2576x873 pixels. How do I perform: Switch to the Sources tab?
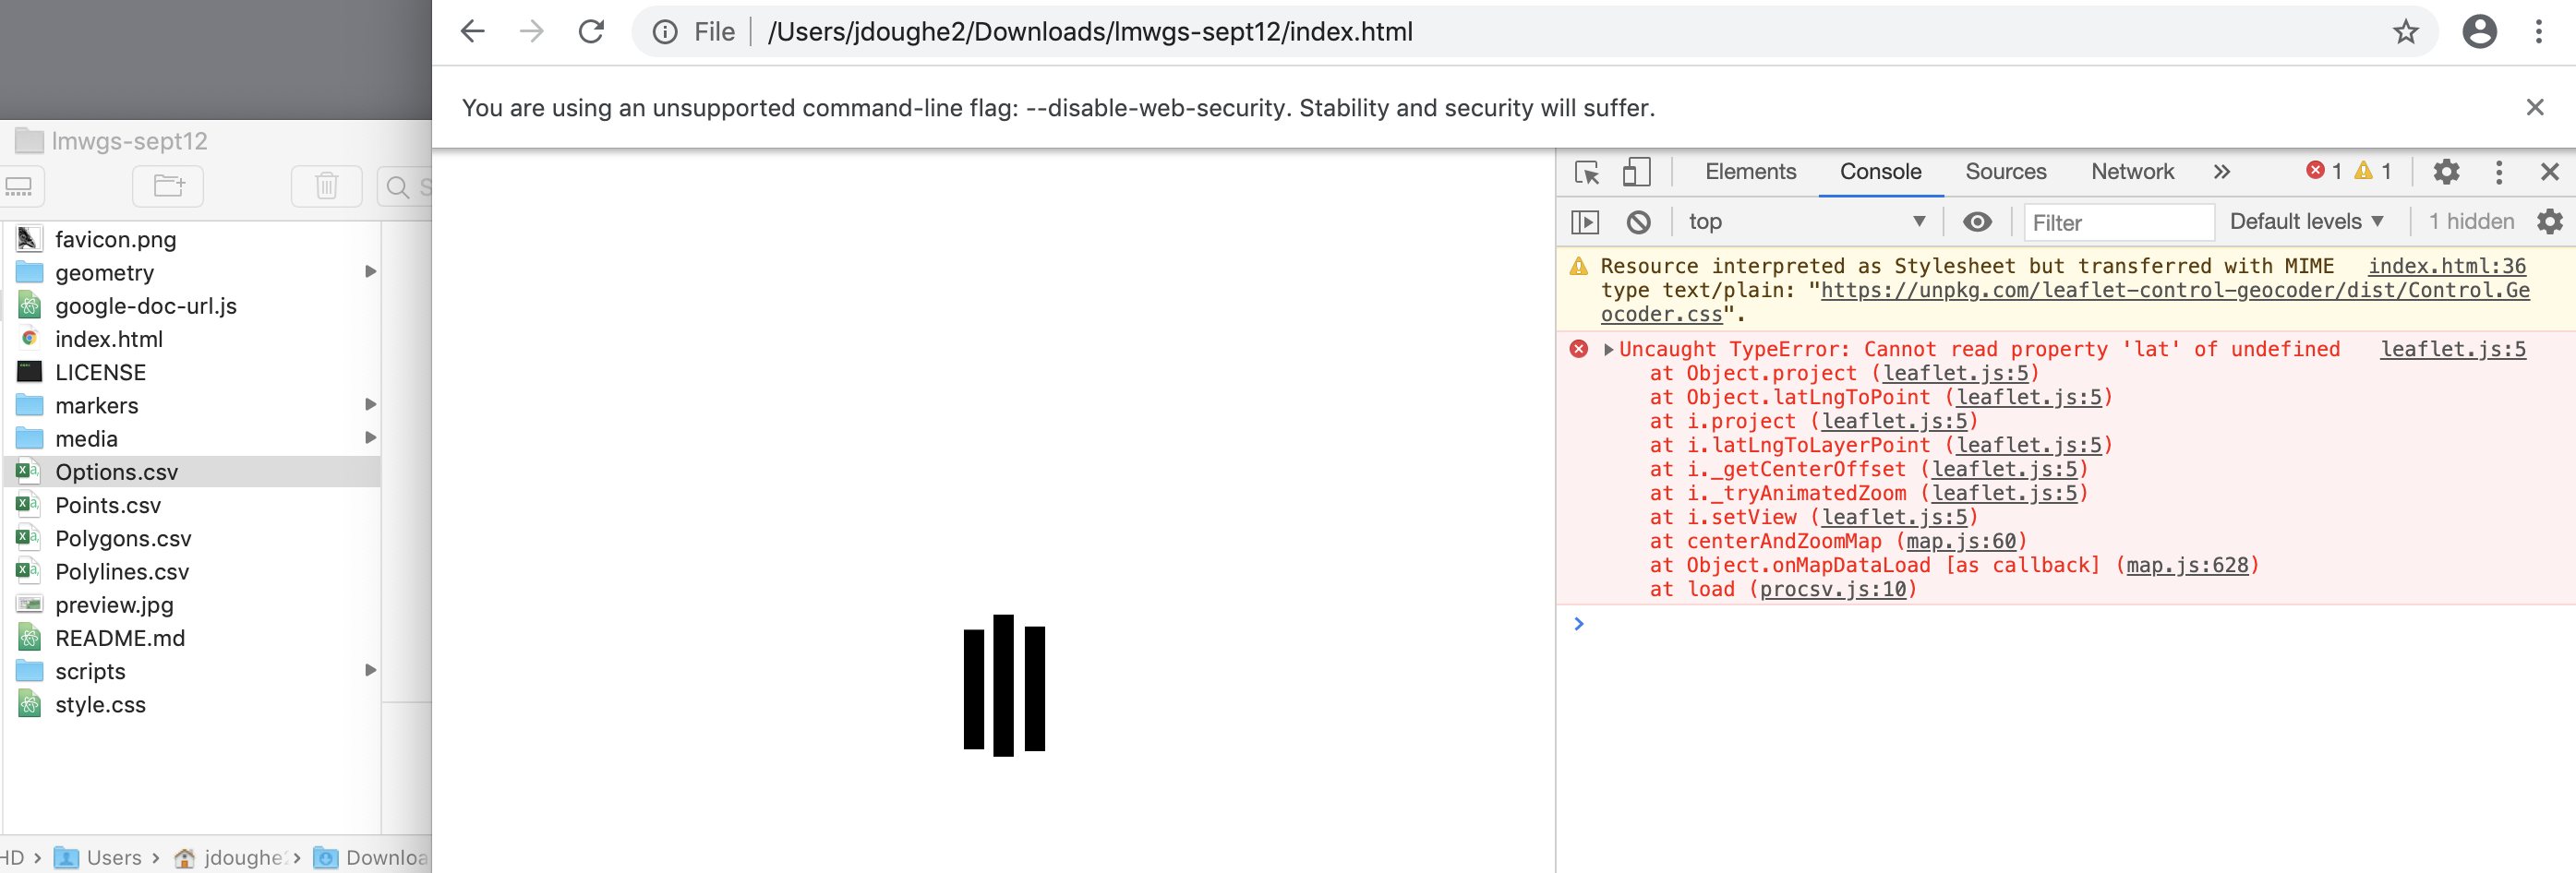(2005, 171)
